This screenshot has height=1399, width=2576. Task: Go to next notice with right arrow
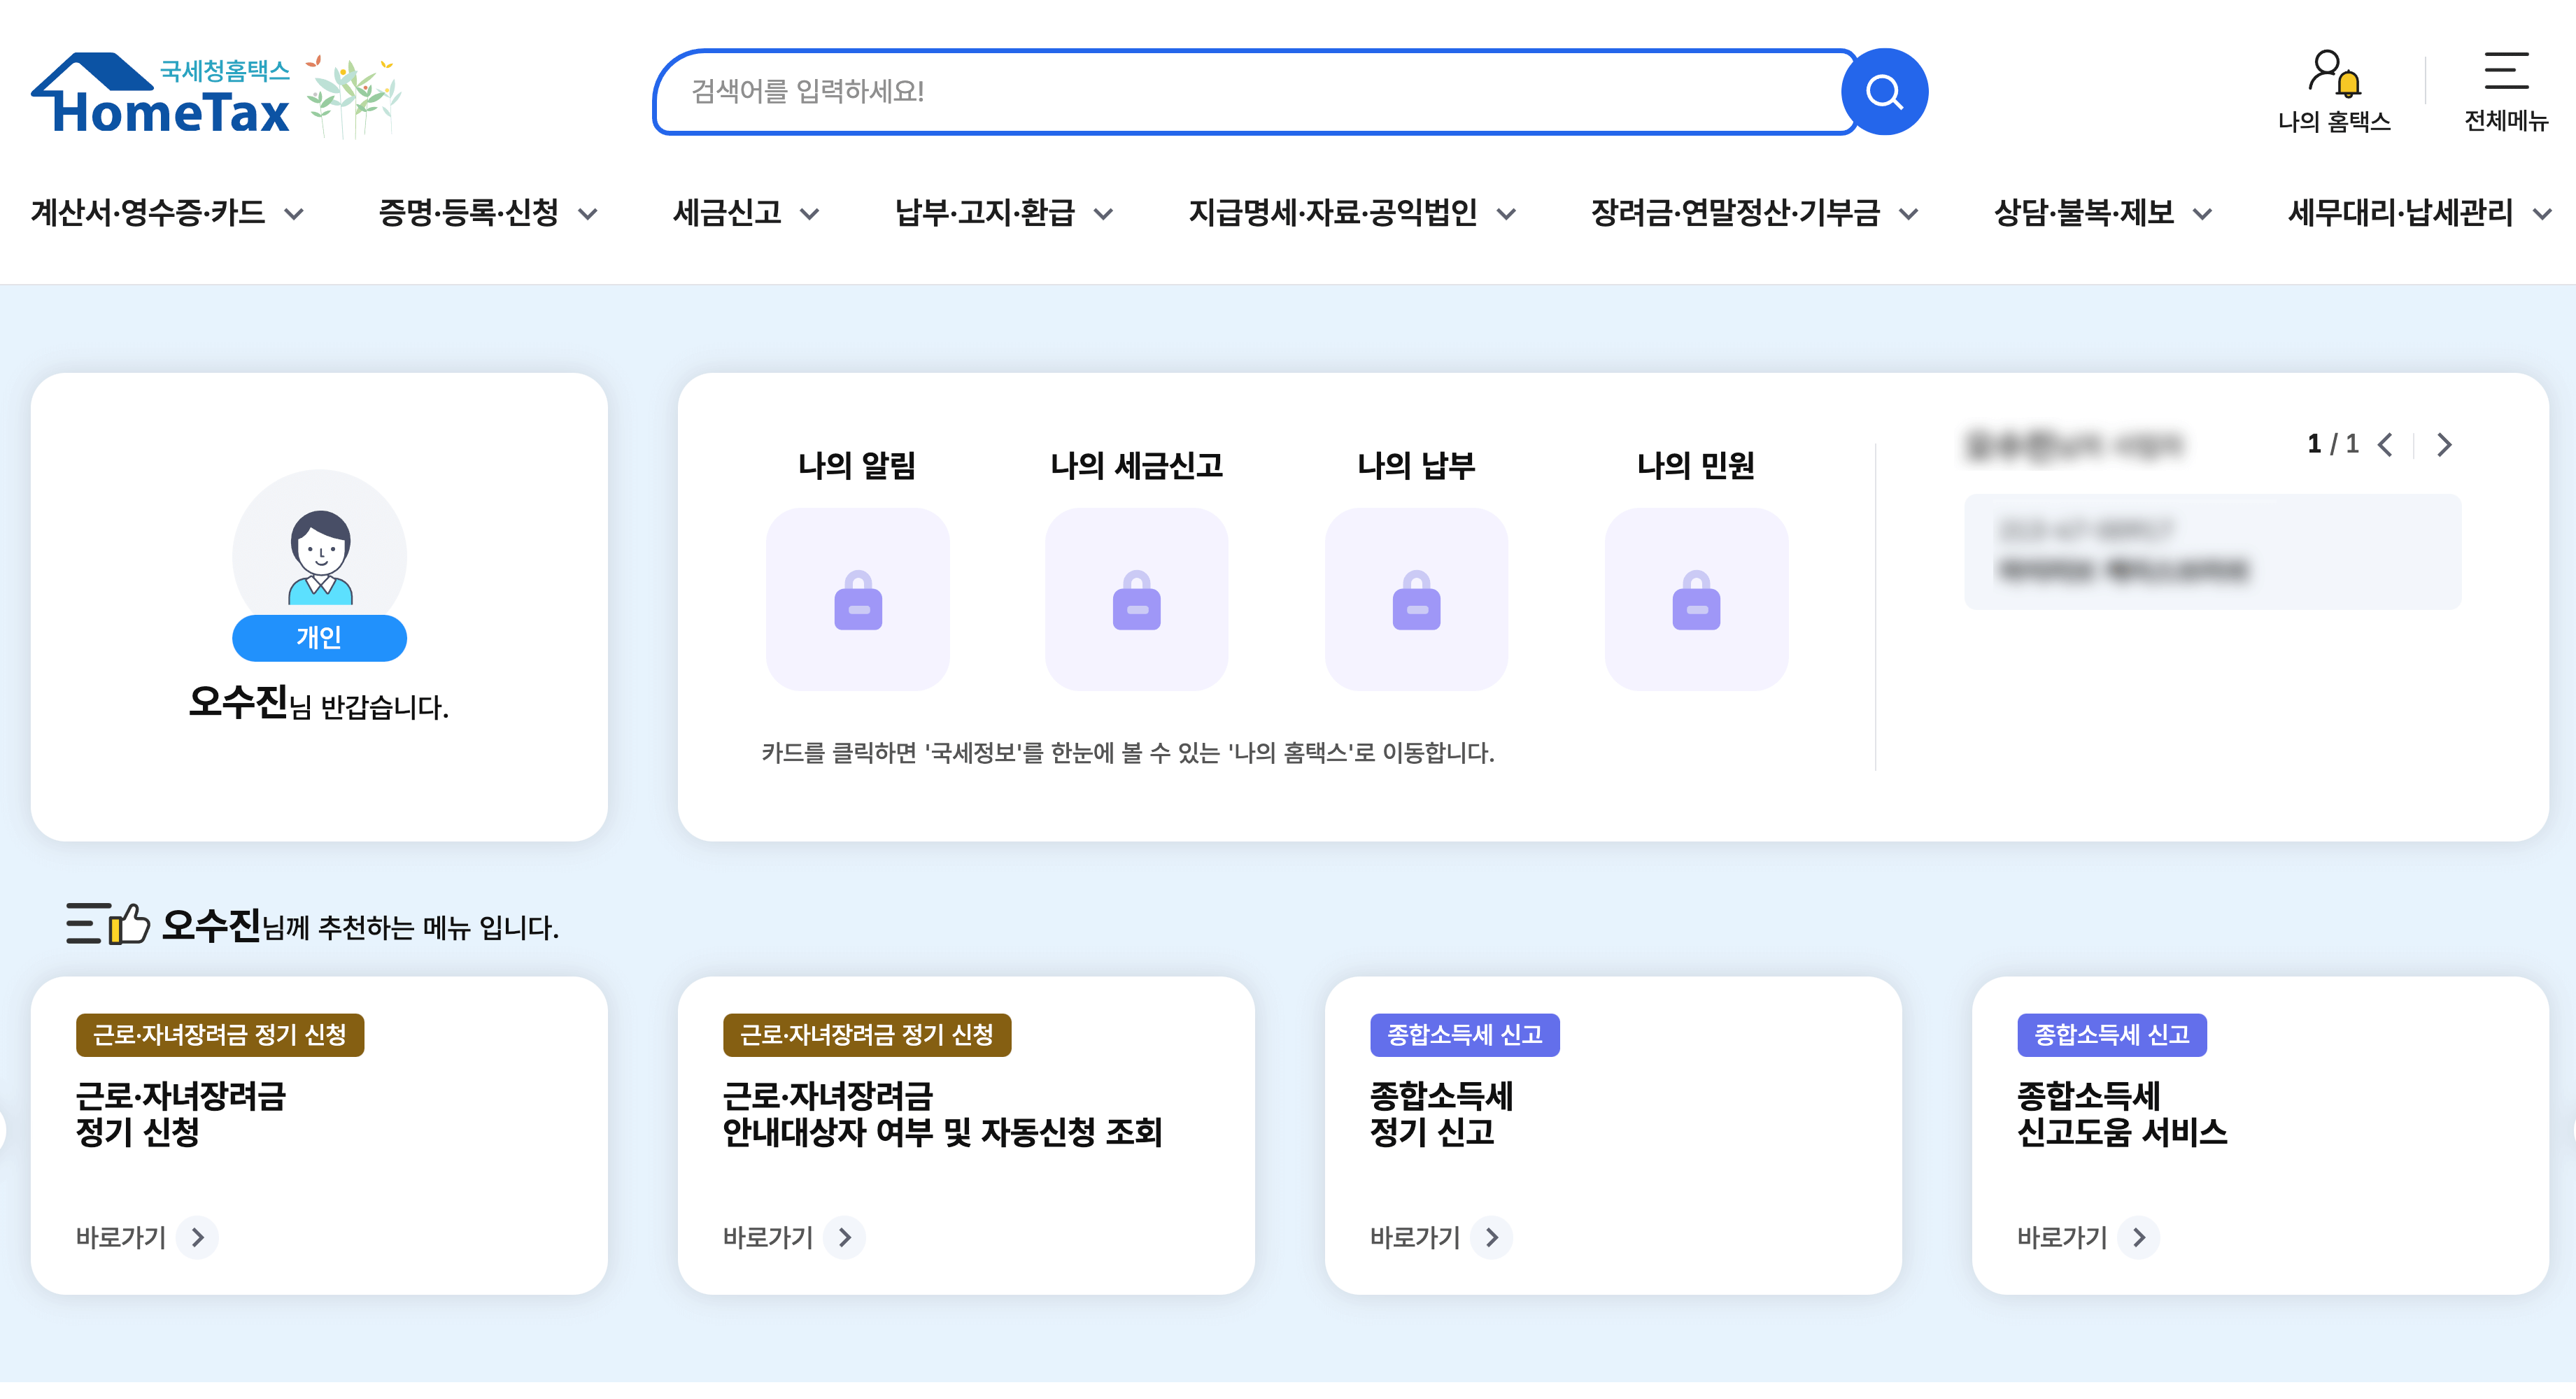click(2444, 444)
